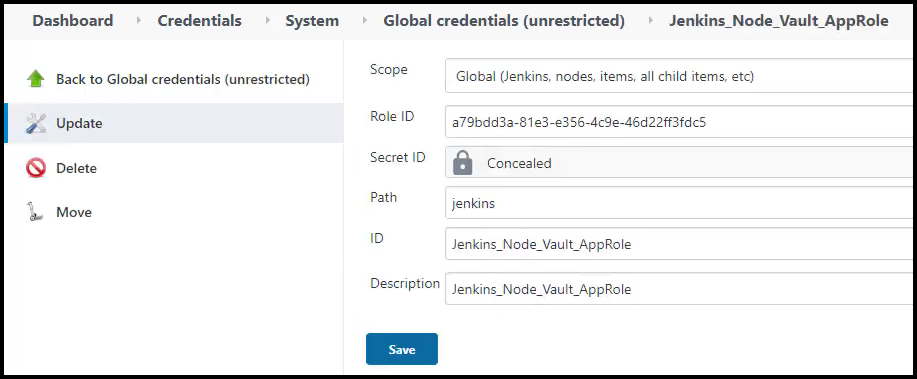
Task: Open the Scope dropdown
Action: pyautogui.click(x=680, y=76)
